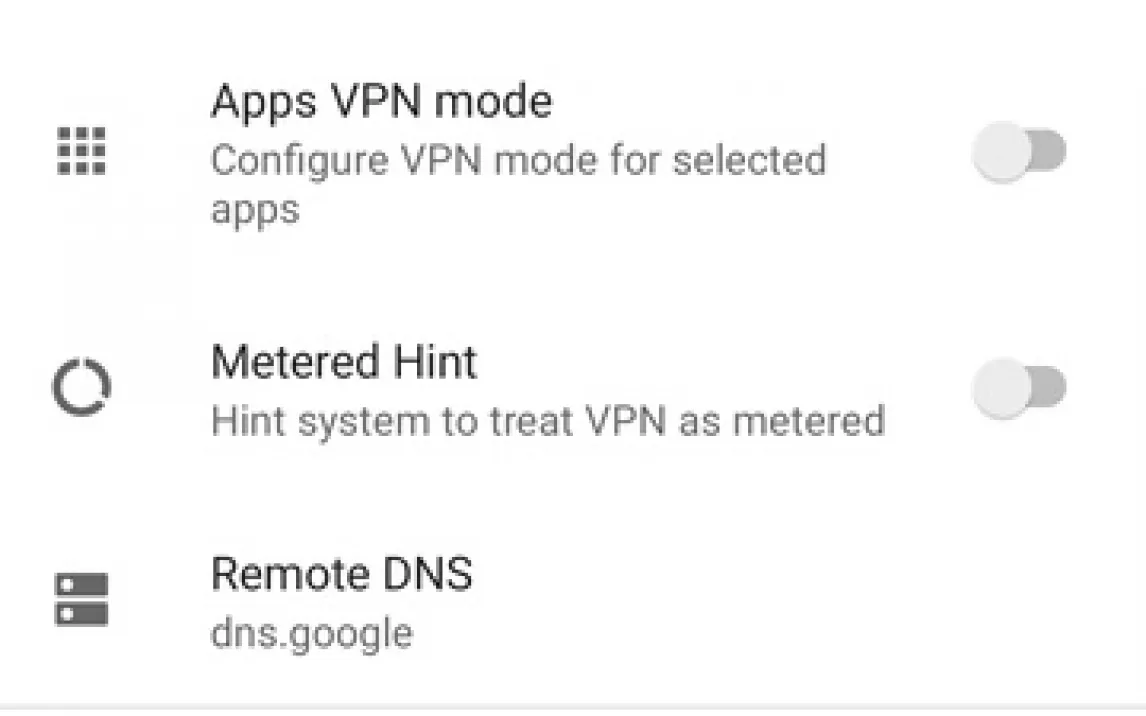
Task: Select the "Metered Hint" title
Action: coord(344,362)
